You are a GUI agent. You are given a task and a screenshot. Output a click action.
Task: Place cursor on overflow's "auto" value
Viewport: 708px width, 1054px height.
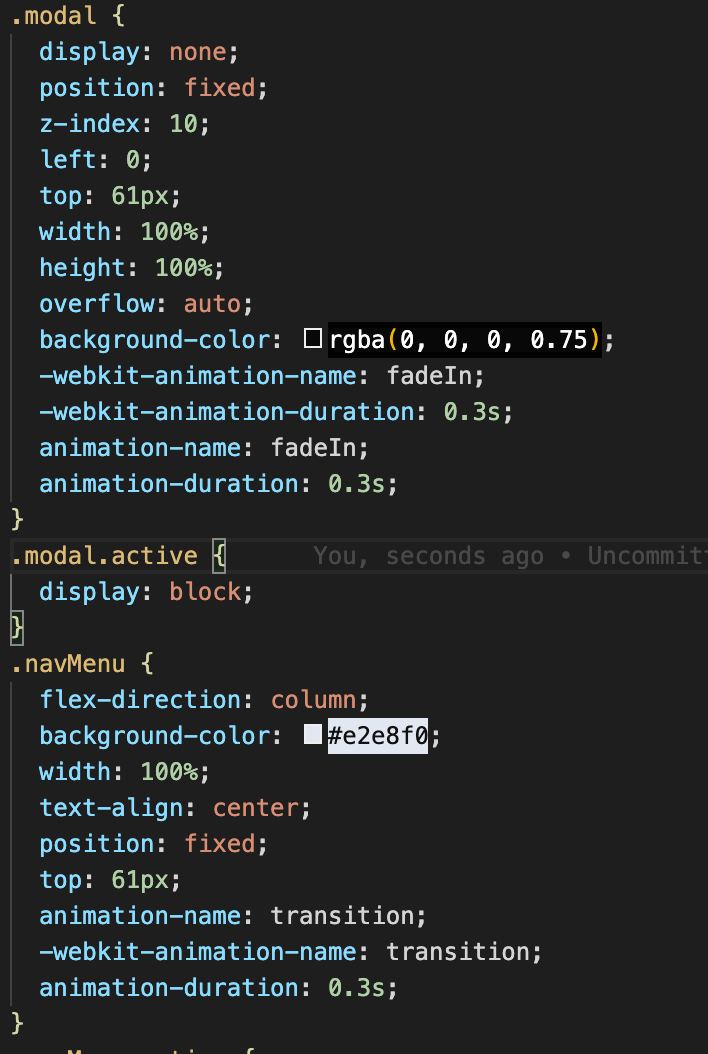coord(212,304)
